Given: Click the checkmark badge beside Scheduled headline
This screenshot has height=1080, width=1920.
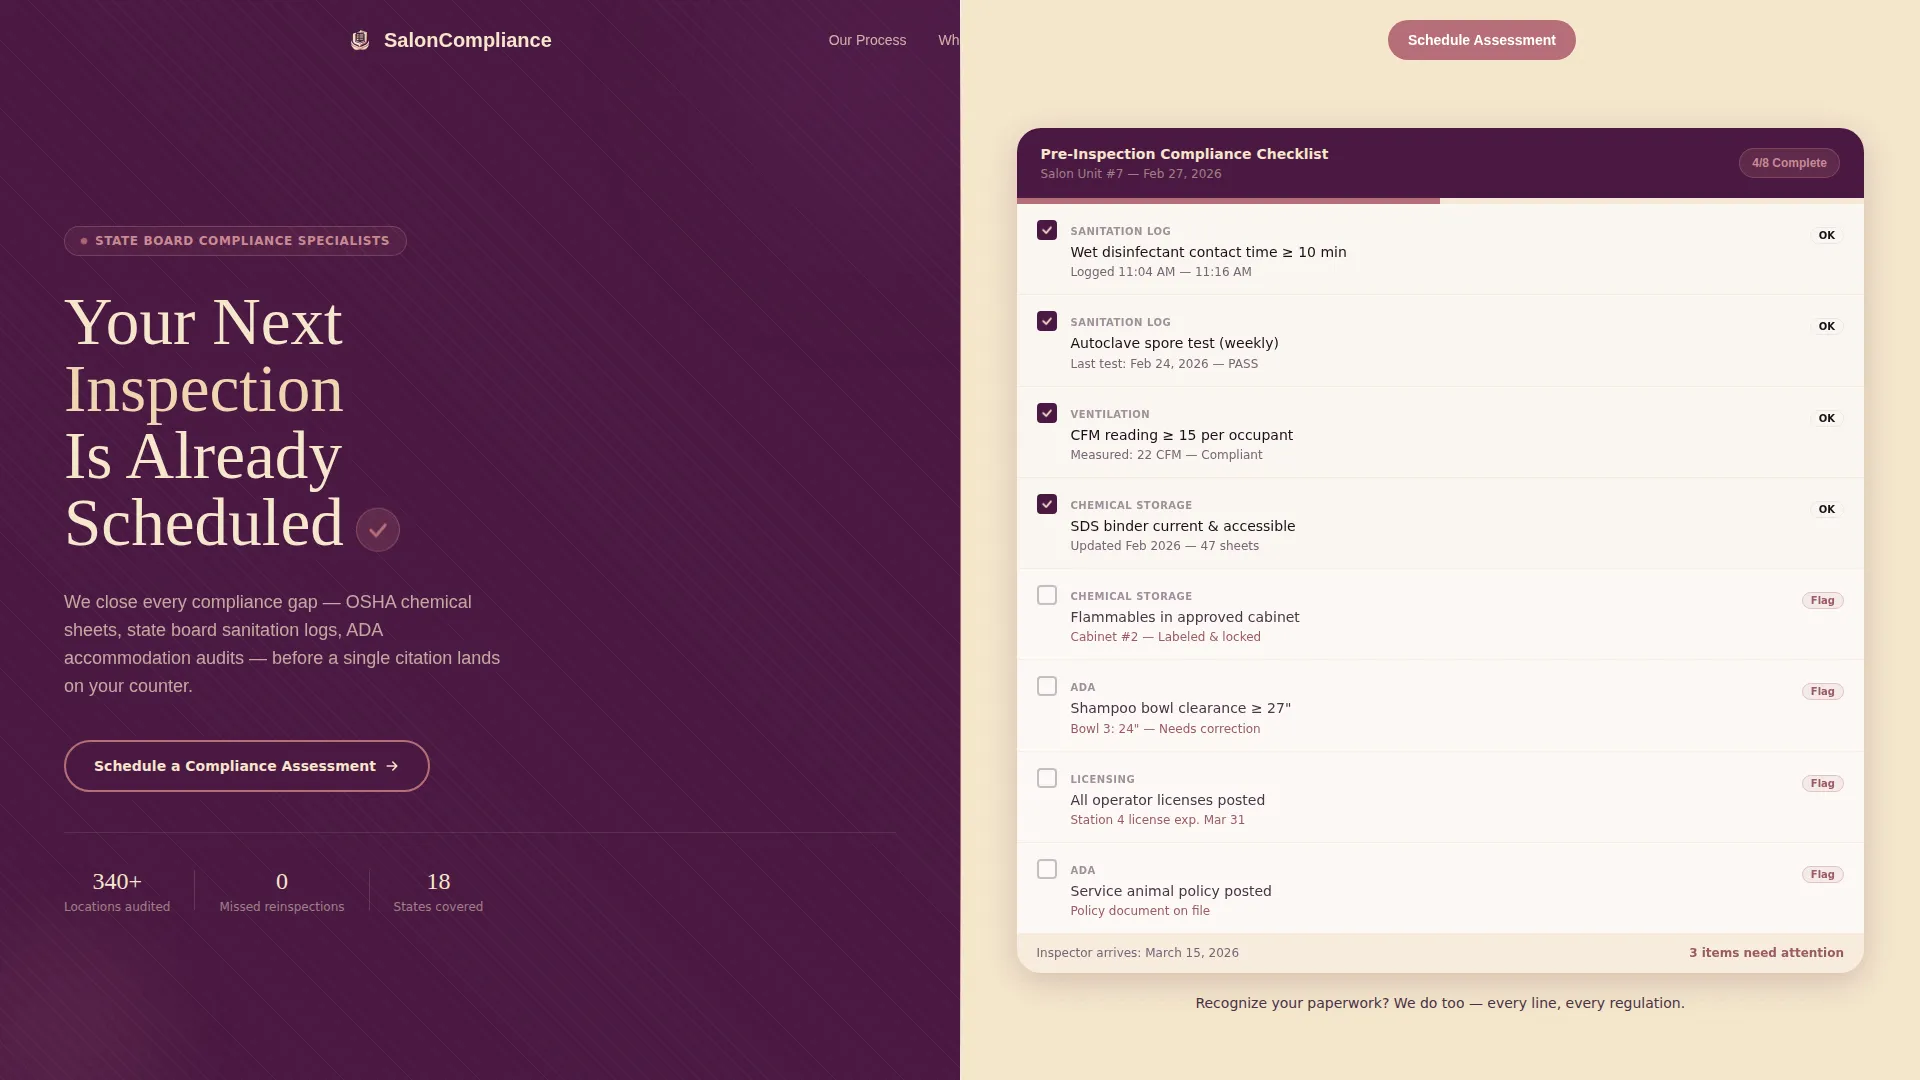Looking at the screenshot, I should 378,530.
